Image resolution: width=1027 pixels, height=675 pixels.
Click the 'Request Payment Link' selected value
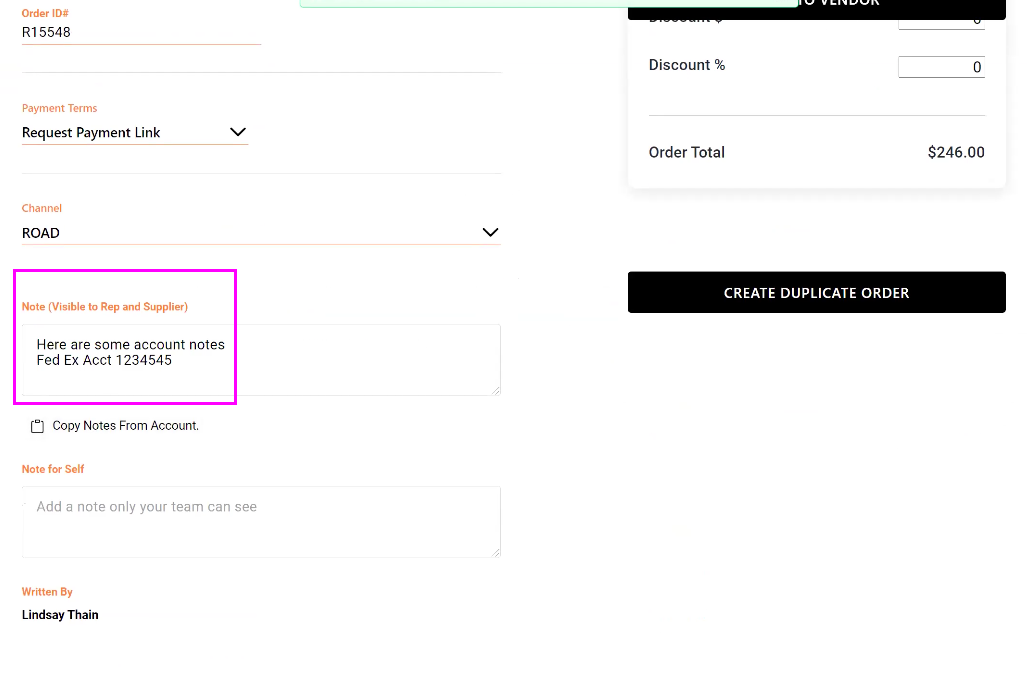coord(91,132)
